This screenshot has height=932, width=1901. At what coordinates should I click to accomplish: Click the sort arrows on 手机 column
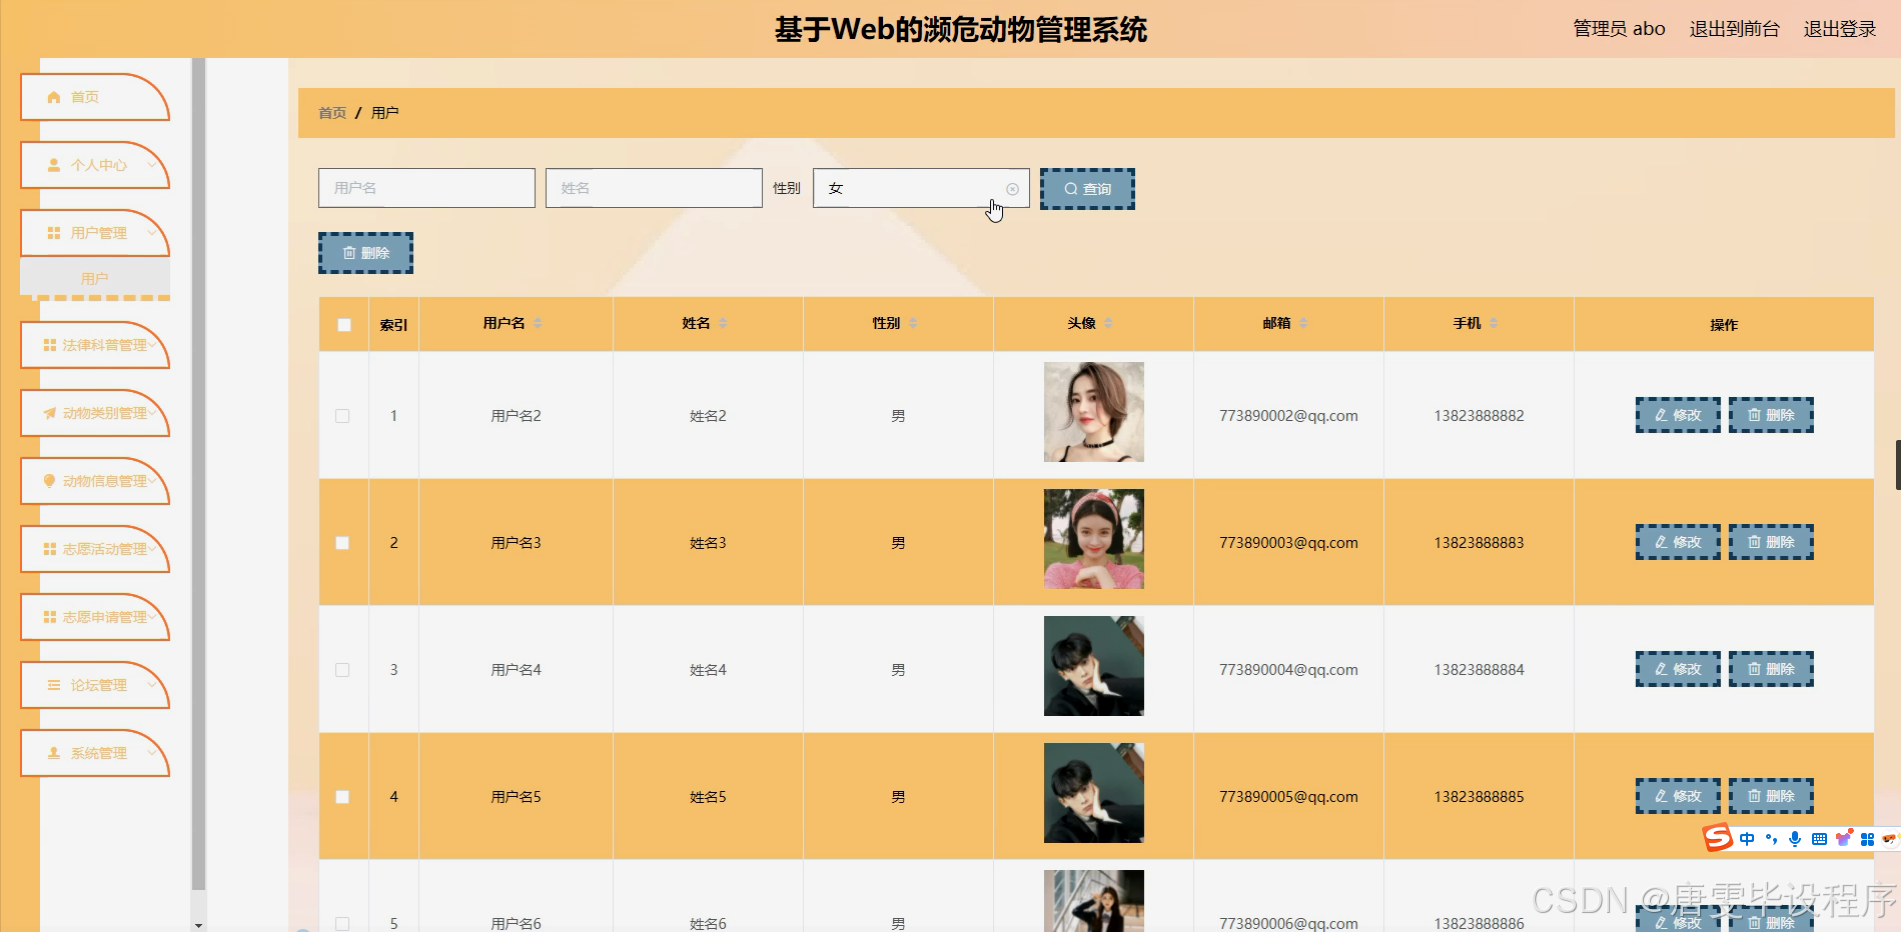click(1494, 323)
